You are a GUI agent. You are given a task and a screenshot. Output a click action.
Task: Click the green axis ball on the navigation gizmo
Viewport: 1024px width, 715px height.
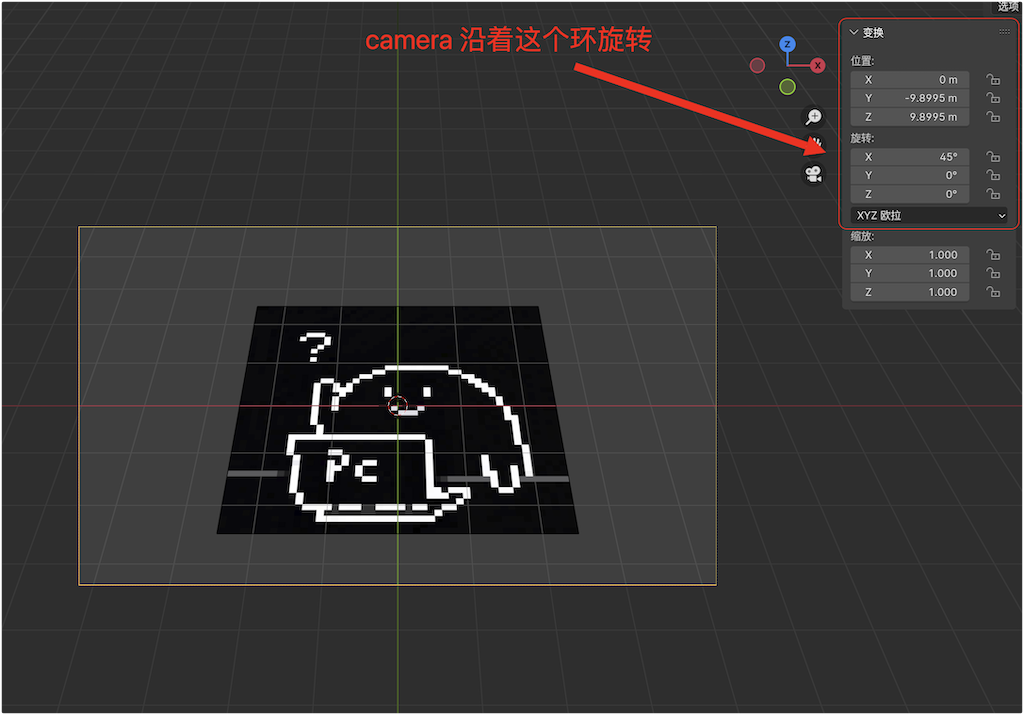coord(787,86)
